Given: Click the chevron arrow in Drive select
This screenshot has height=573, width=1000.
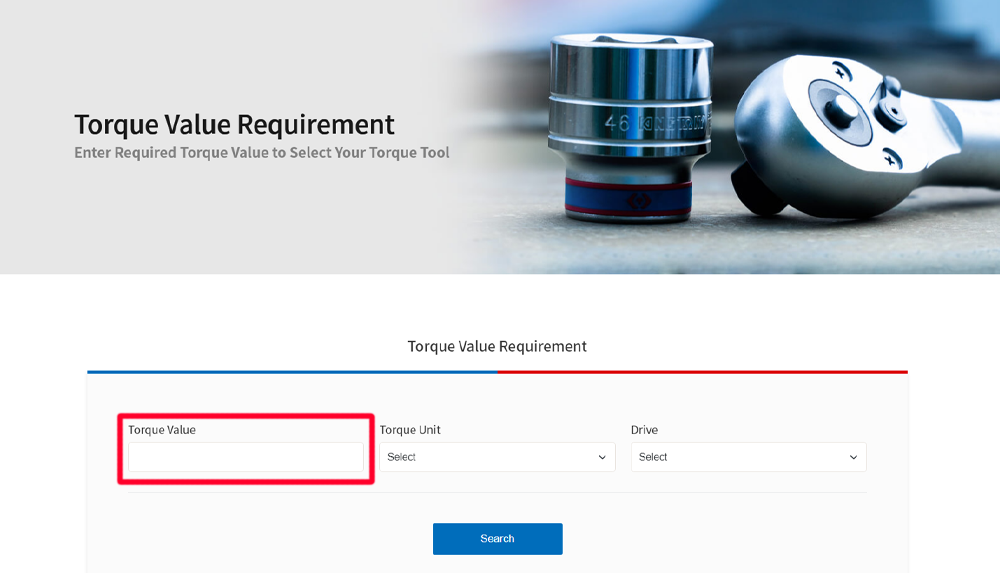Looking at the screenshot, I should tap(853, 457).
